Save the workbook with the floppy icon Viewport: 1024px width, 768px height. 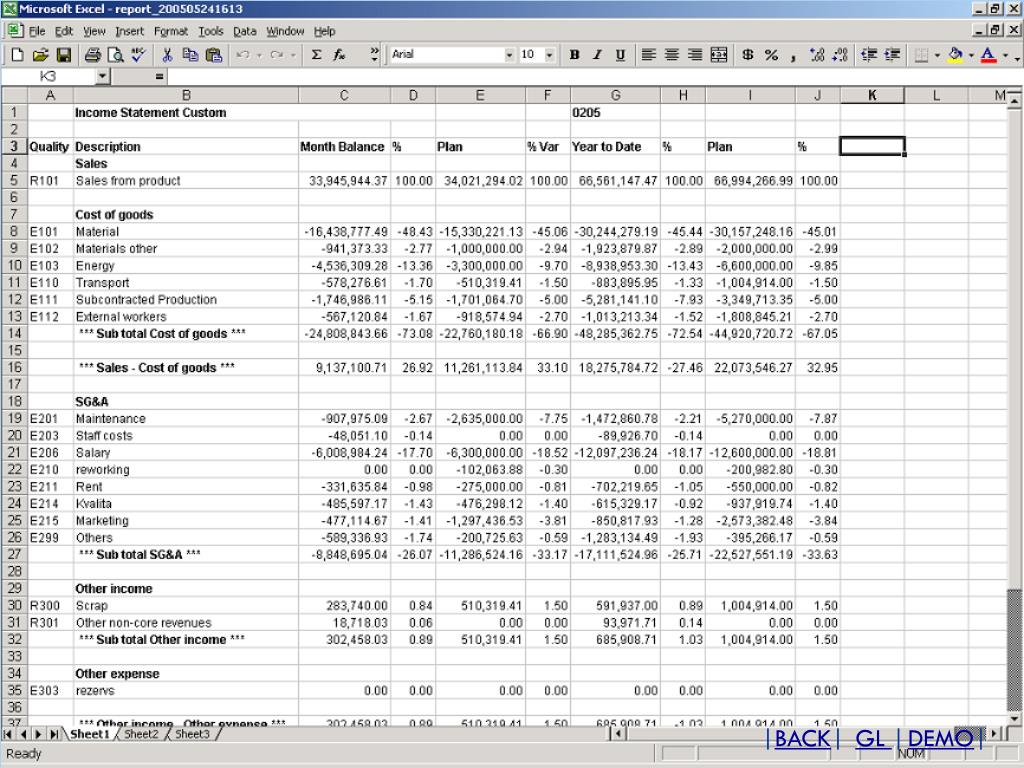(63, 55)
